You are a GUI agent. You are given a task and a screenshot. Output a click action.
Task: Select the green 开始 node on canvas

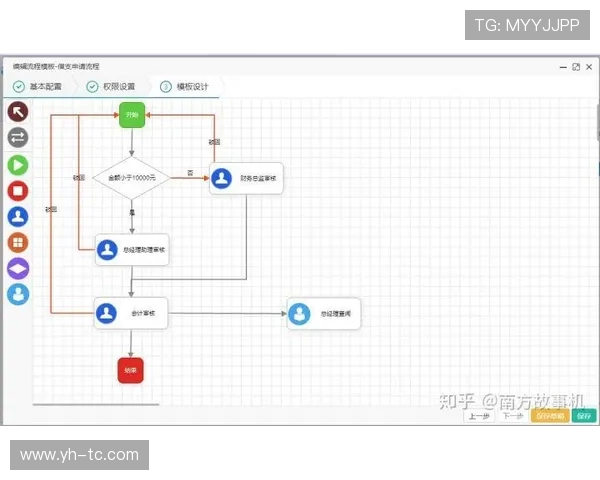pos(132,115)
